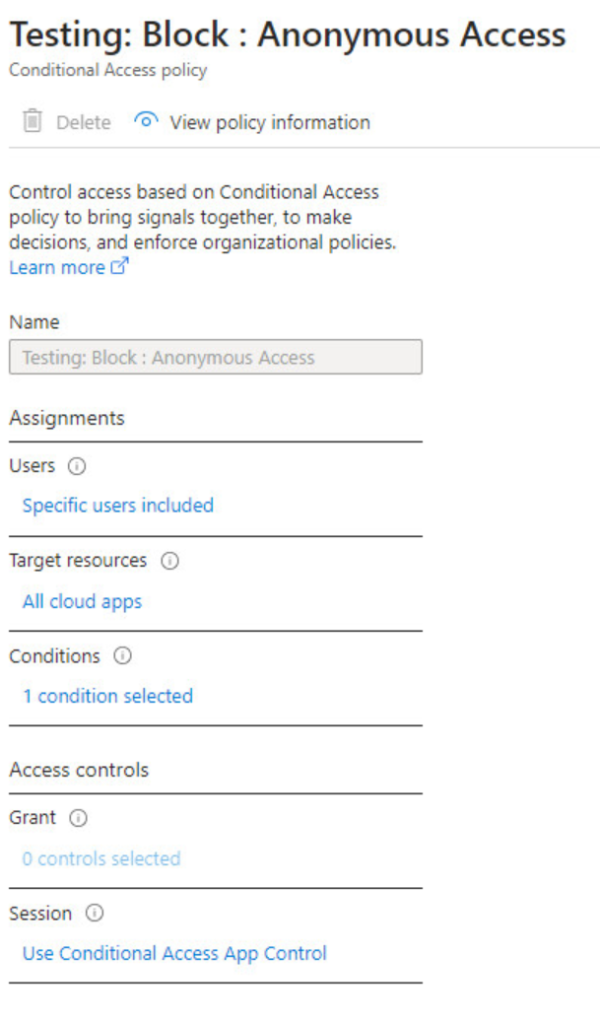
Task: Click the info icon next to Session
Action: pyautogui.click(x=95, y=913)
